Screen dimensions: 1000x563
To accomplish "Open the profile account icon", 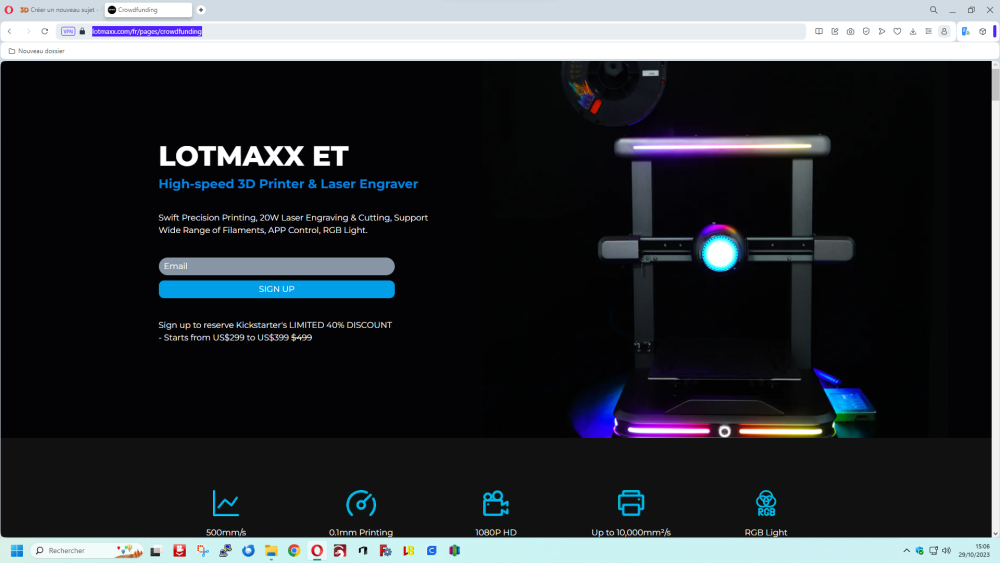I will pos(945,31).
